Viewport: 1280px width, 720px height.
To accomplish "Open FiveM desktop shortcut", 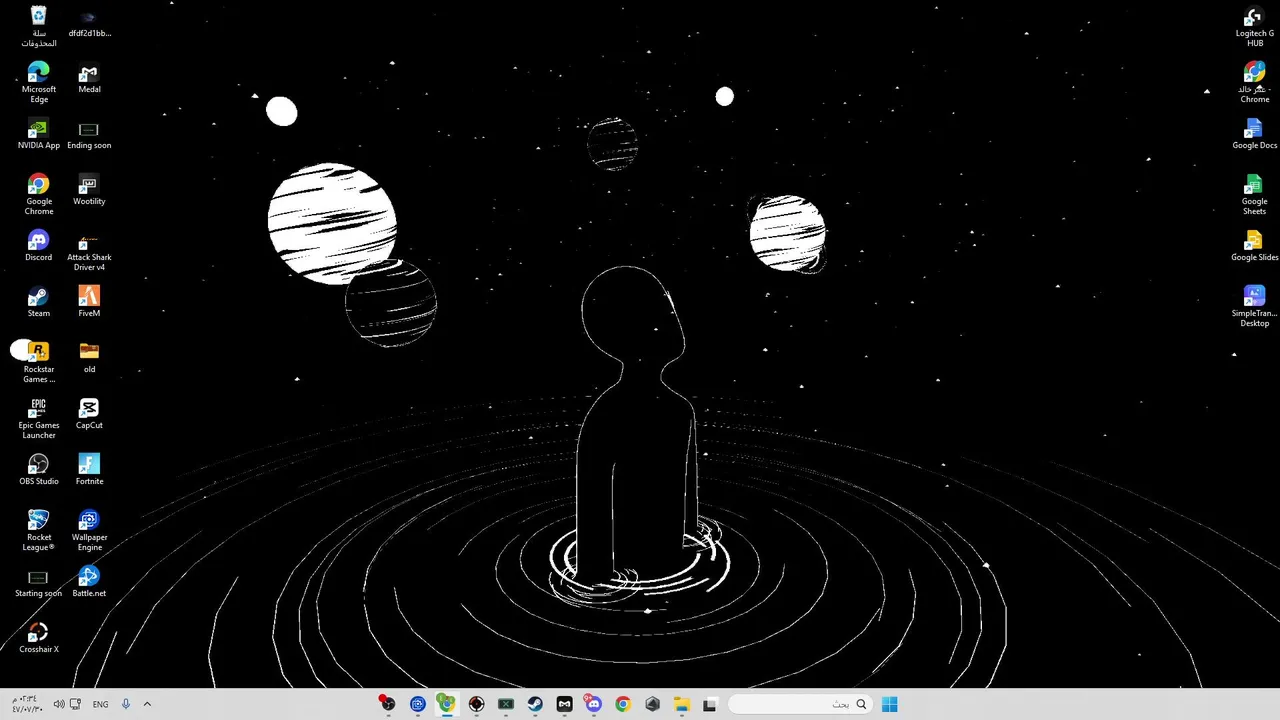I will tap(89, 302).
